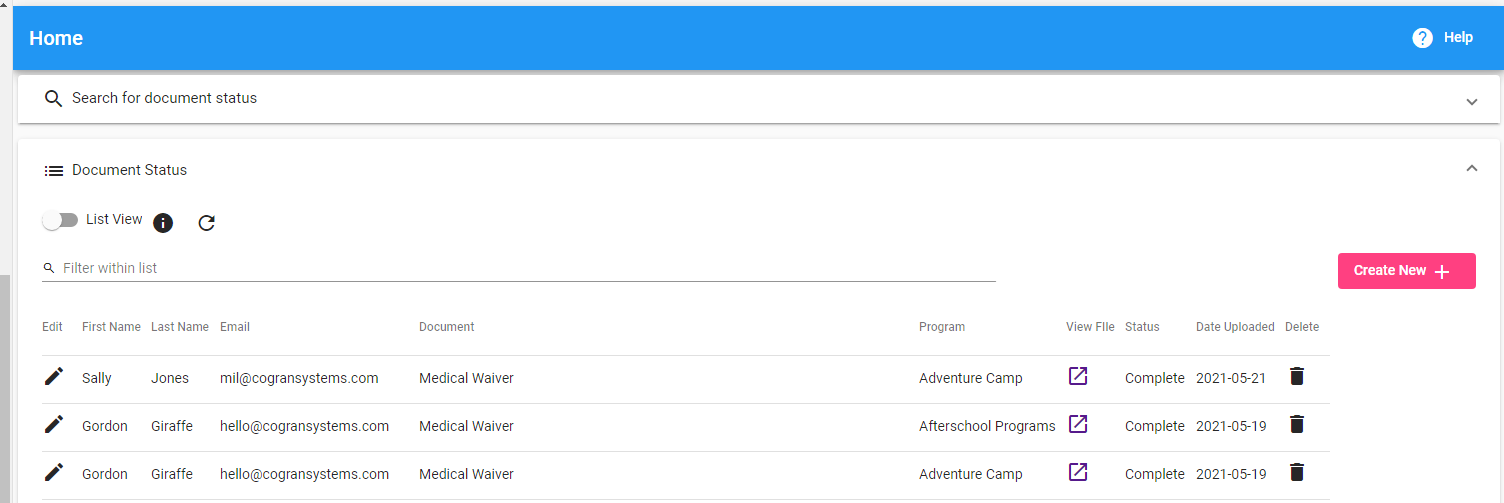Click date 2021-05-21
Screen dimensions: 1504x503
[x=1231, y=378]
